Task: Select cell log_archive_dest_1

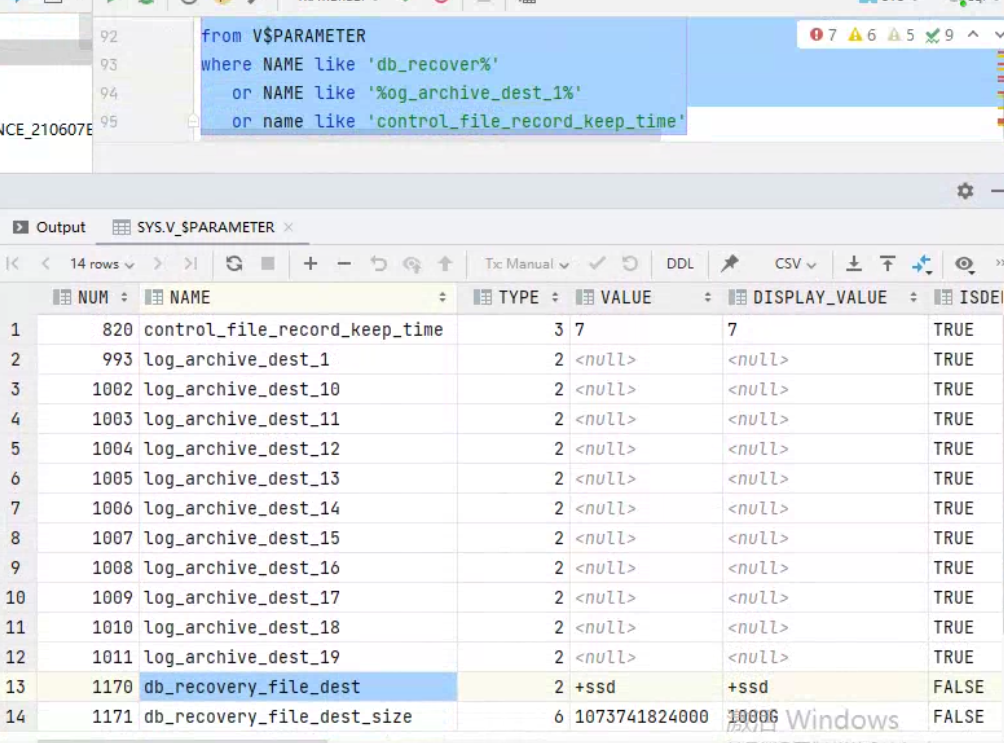Action: pos(298,359)
